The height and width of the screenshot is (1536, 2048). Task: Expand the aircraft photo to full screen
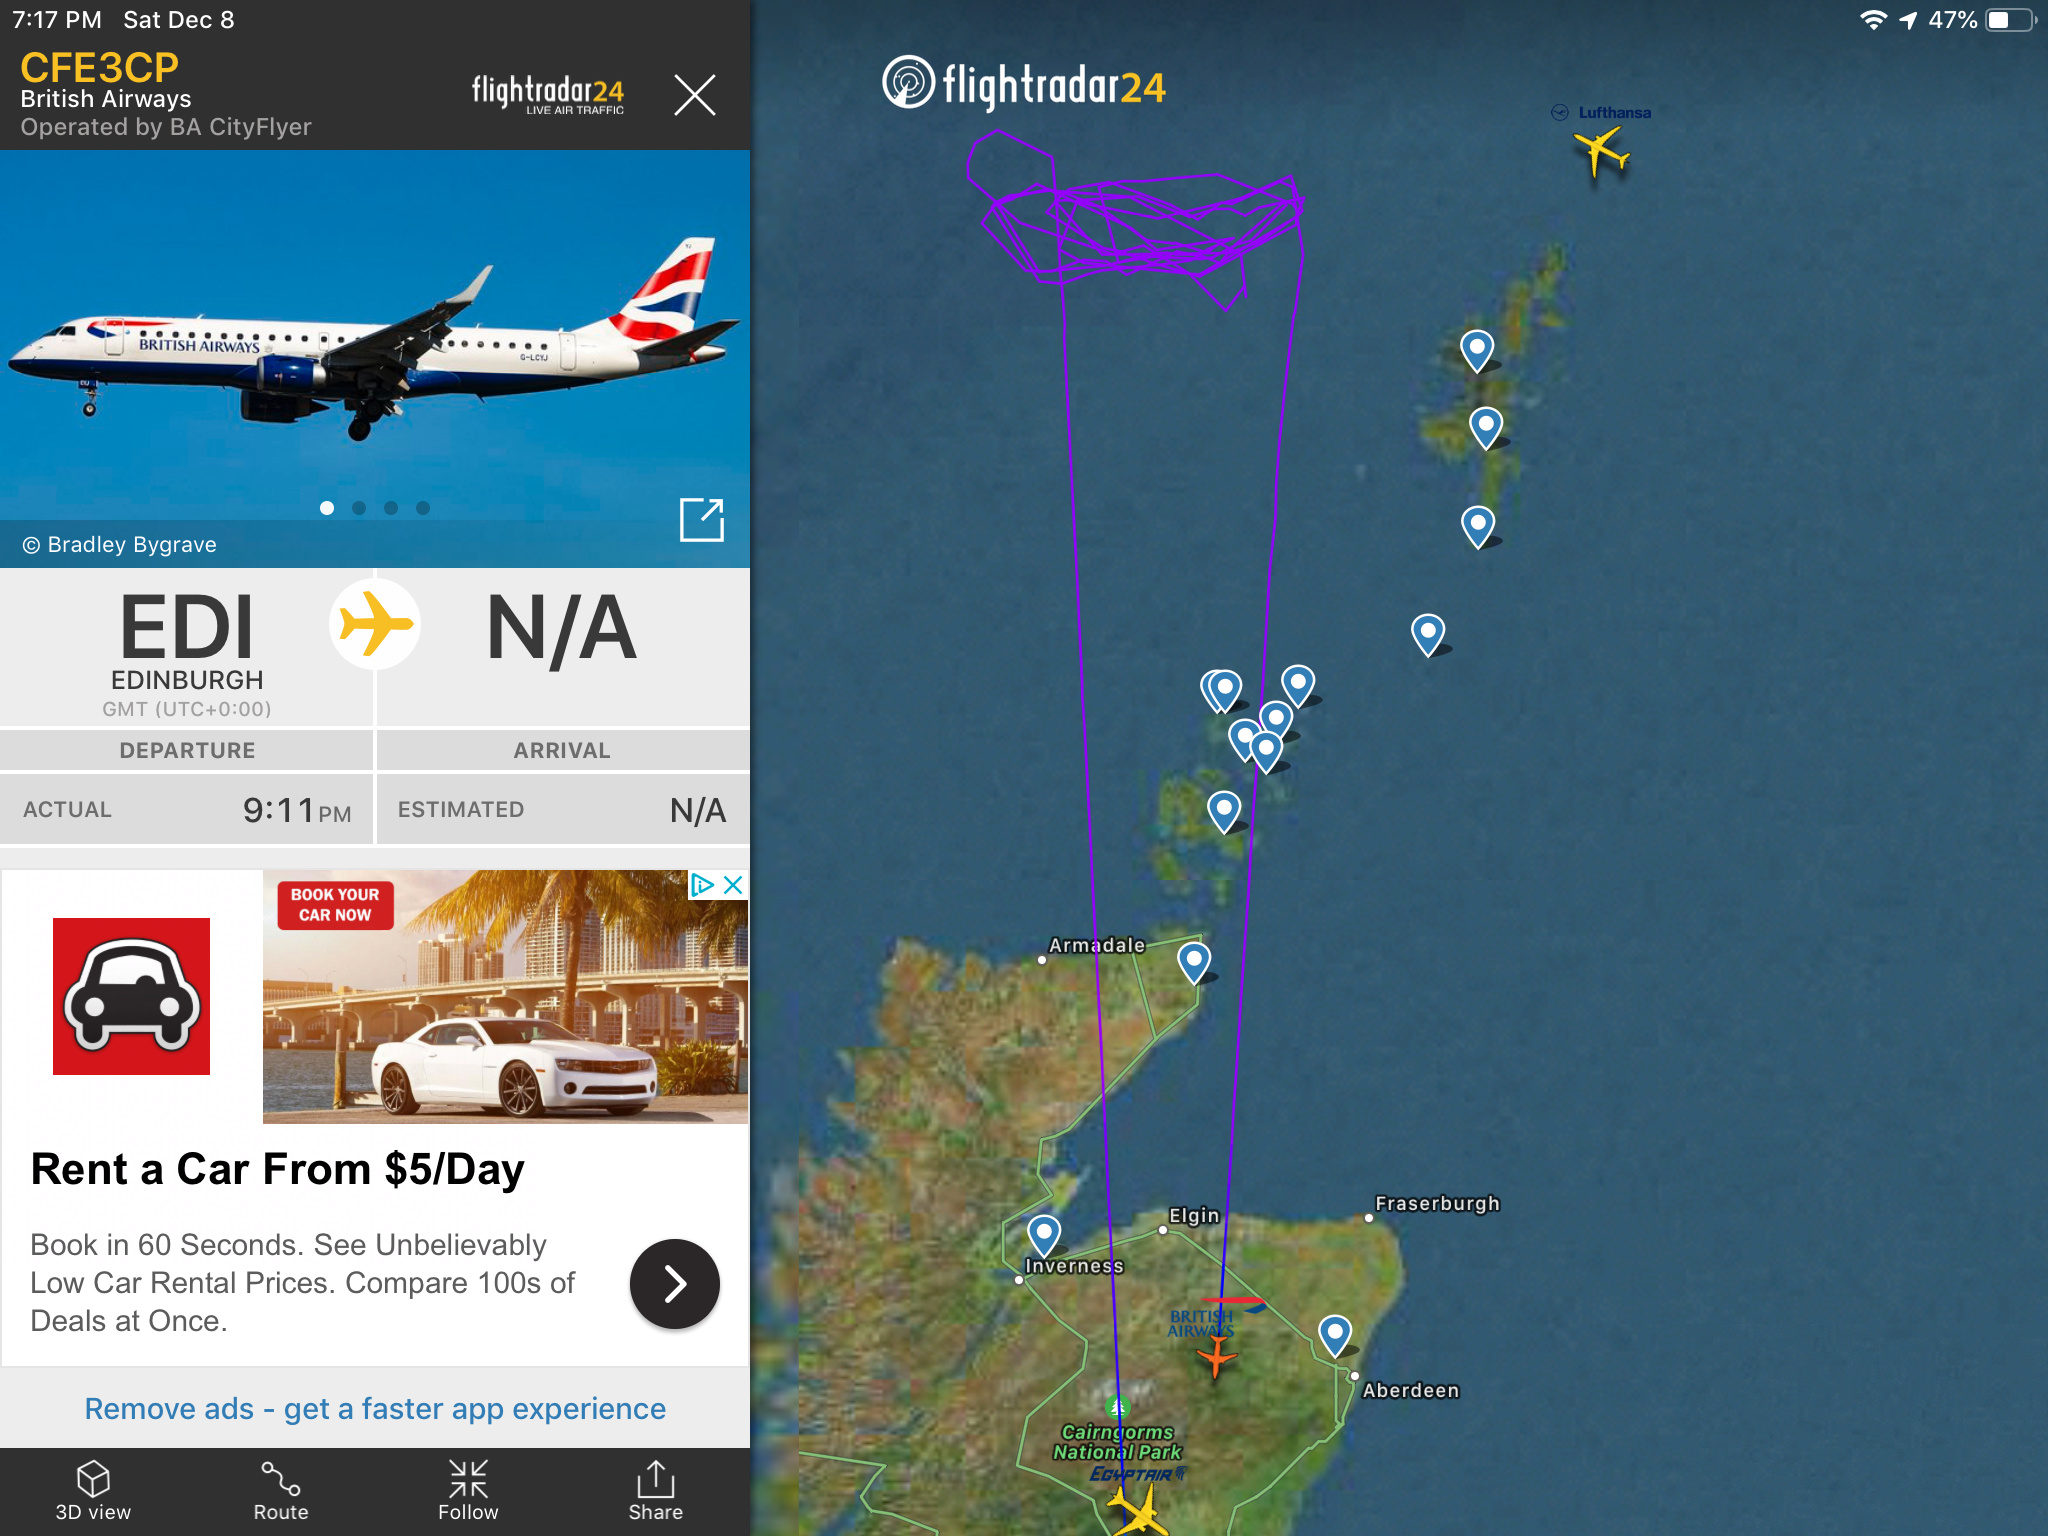click(701, 519)
